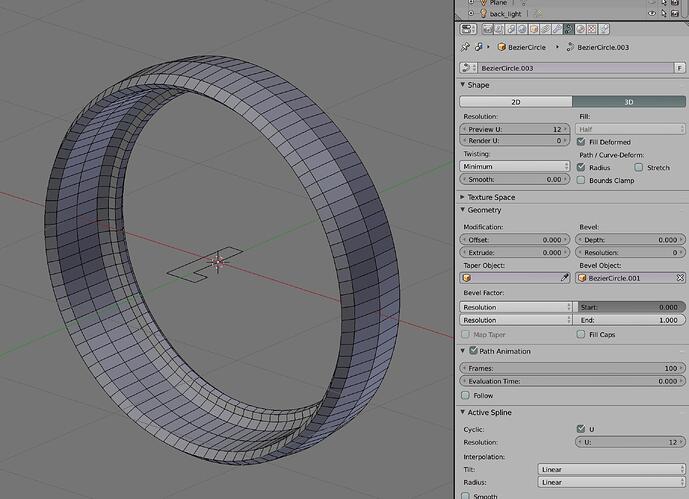The width and height of the screenshot is (689, 499).
Task: Expand the Texture Space panel
Action: tap(463, 197)
